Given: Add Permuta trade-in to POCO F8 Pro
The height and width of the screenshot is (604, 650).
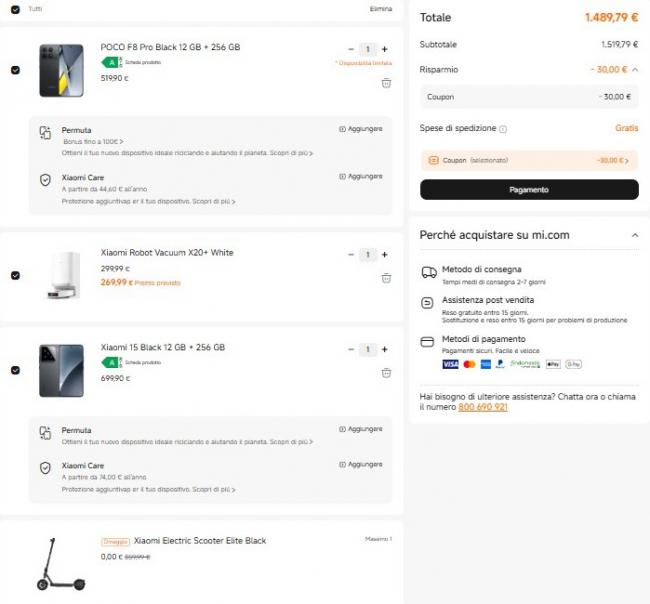Looking at the screenshot, I should (360, 129).
